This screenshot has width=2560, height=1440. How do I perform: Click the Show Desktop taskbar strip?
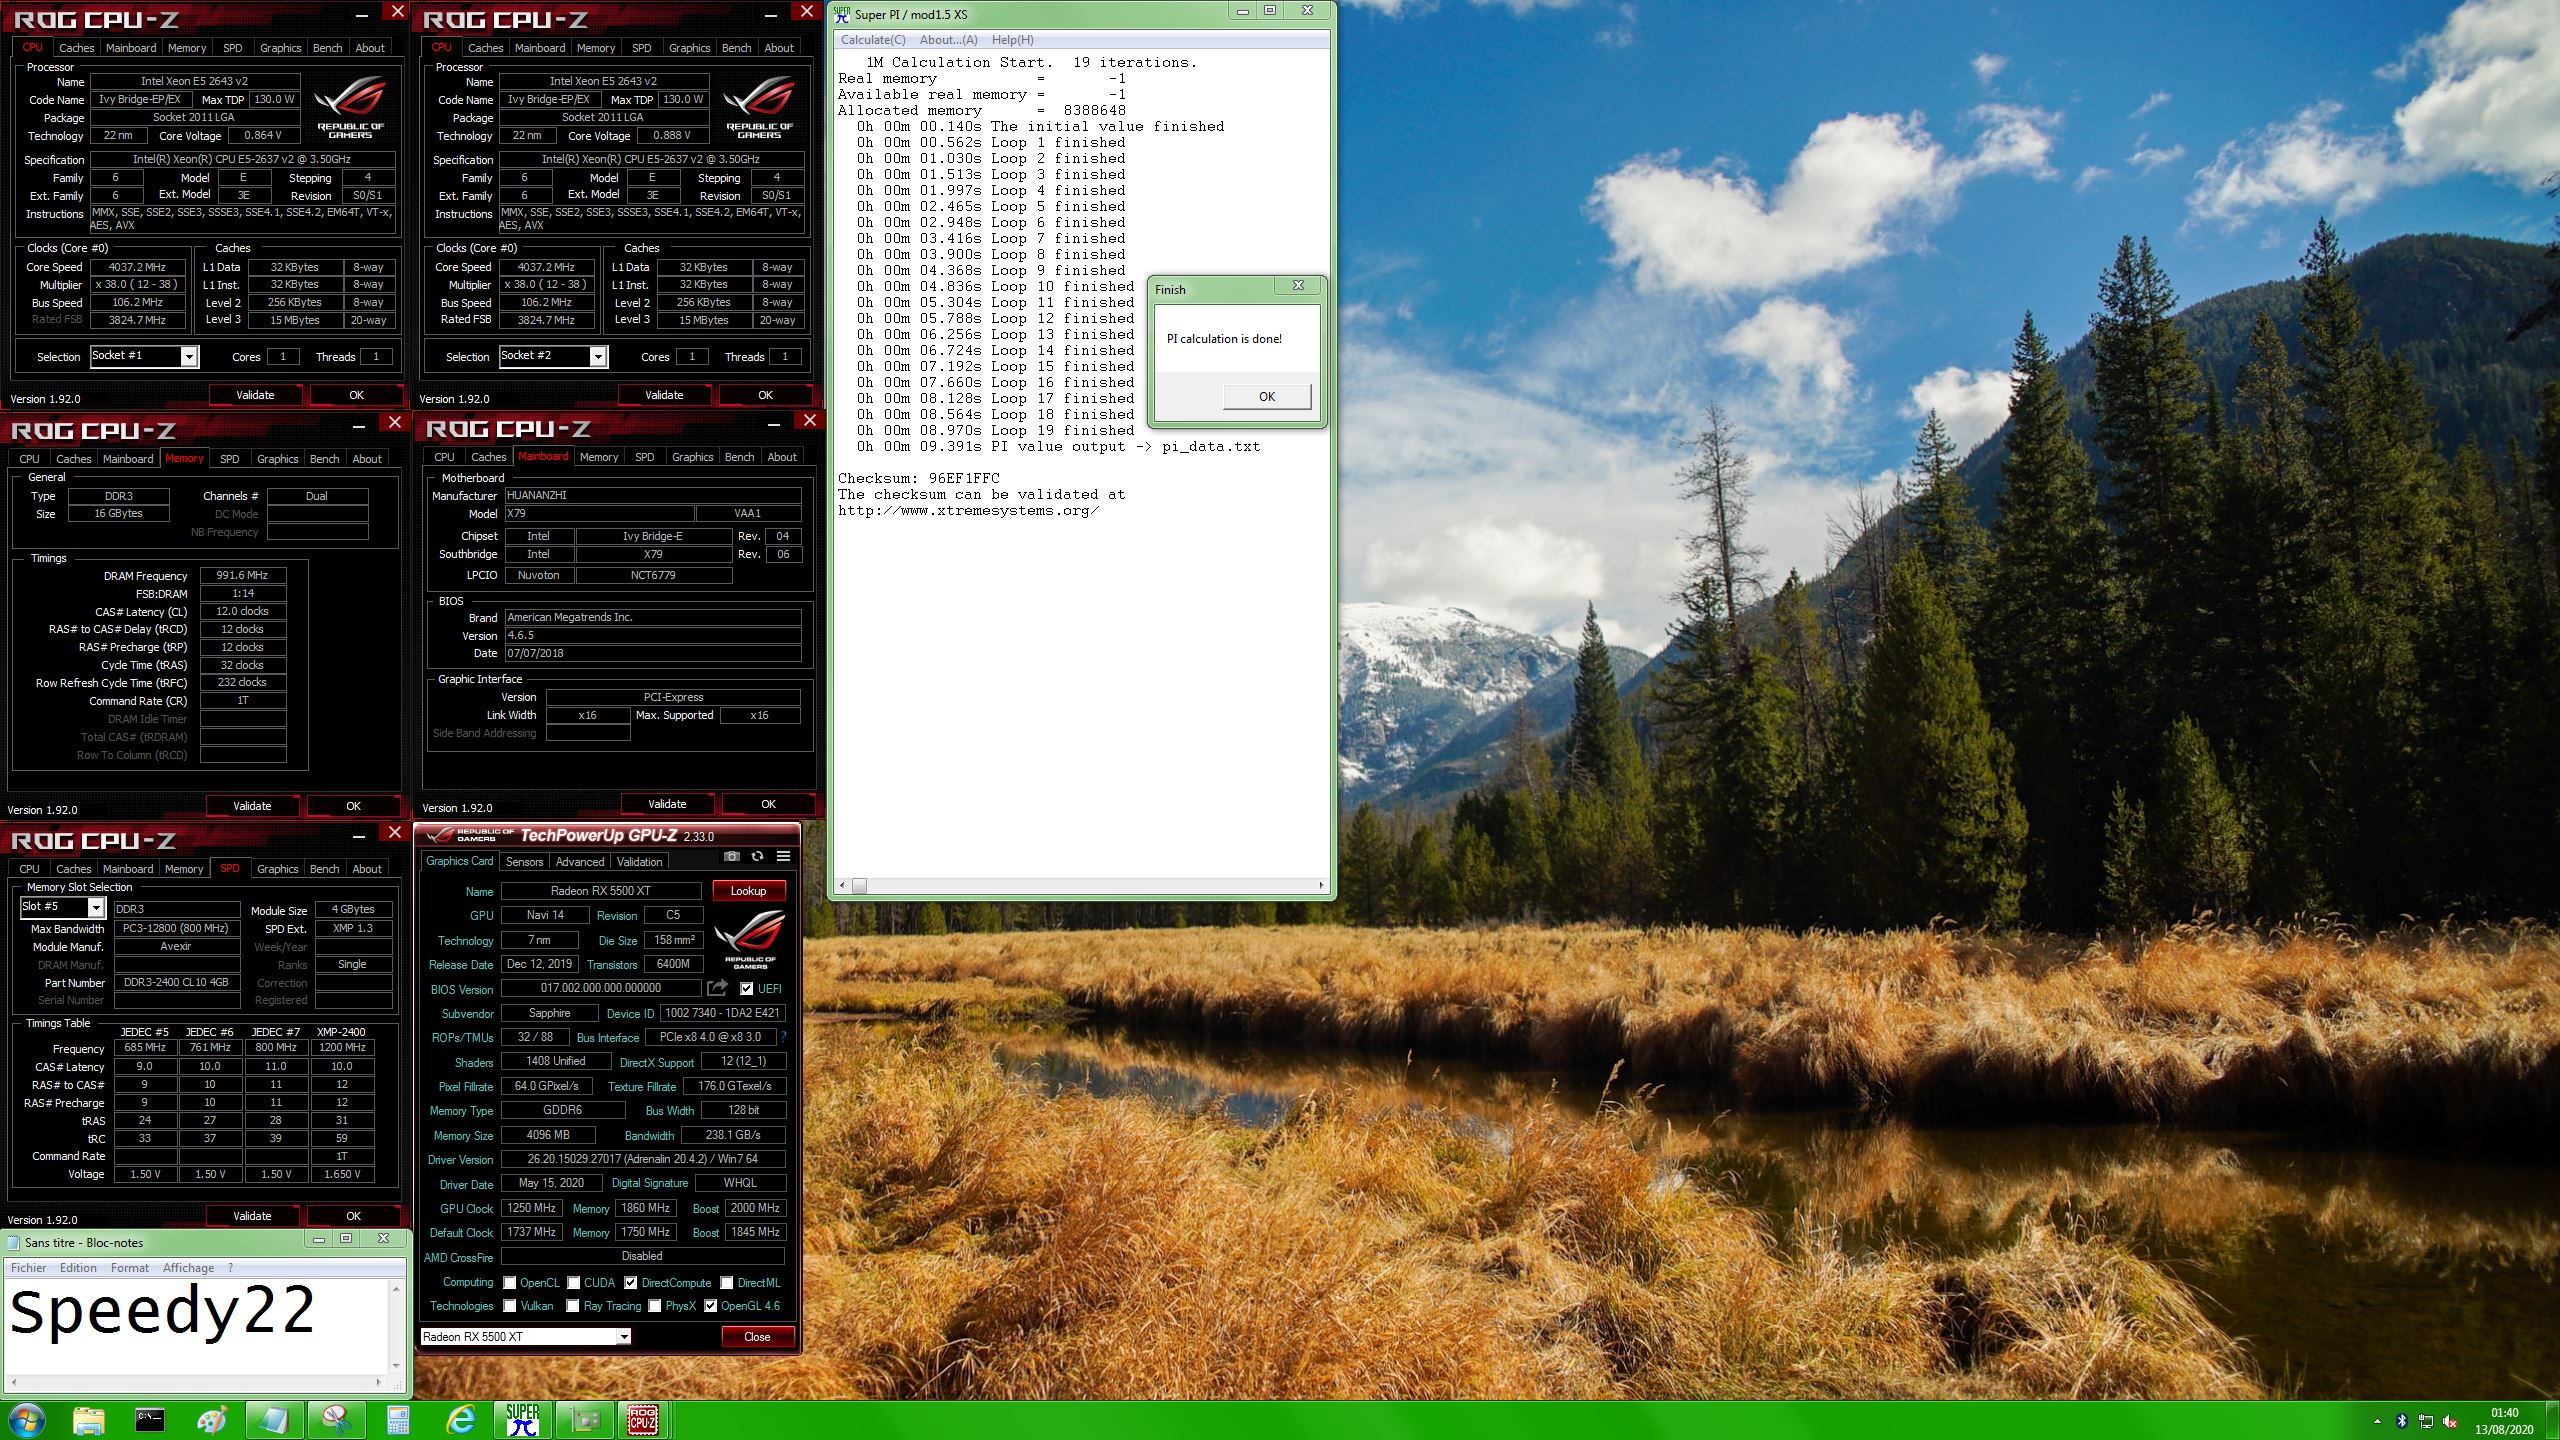pos(2553,1420)
